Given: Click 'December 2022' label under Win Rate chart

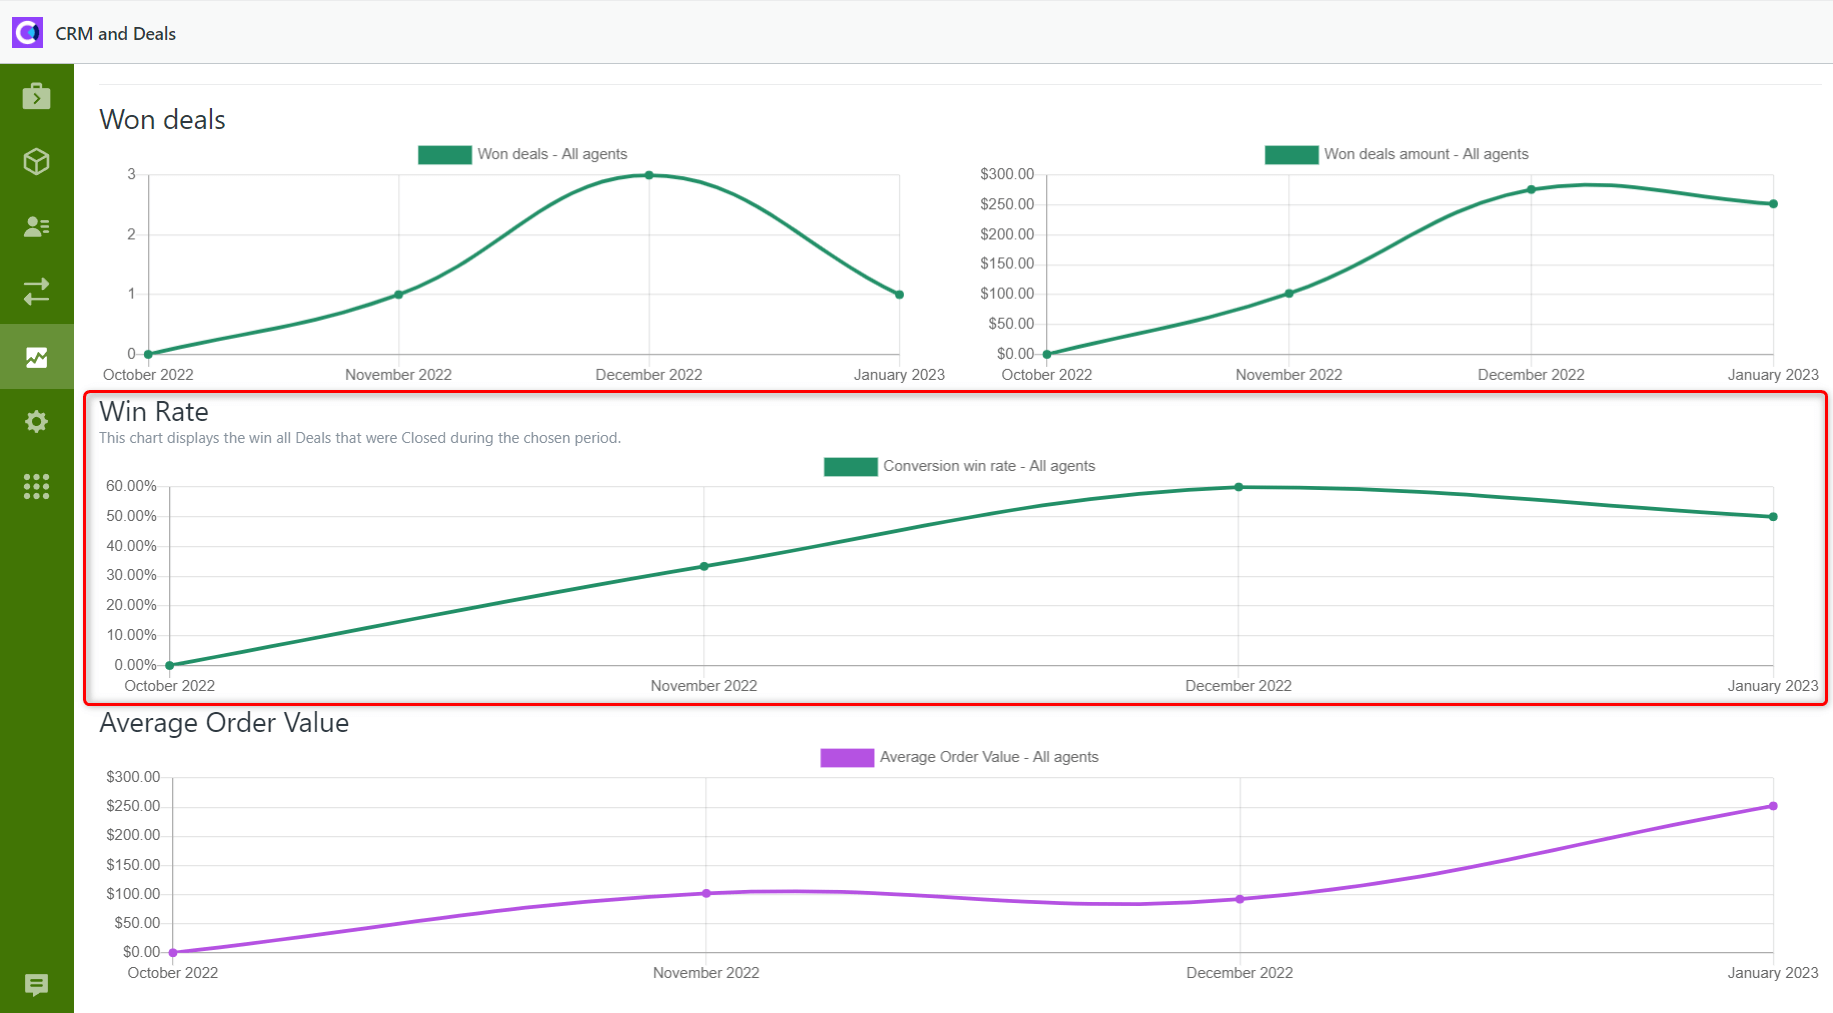Looking at the screenshot, I should [1238, 686].
